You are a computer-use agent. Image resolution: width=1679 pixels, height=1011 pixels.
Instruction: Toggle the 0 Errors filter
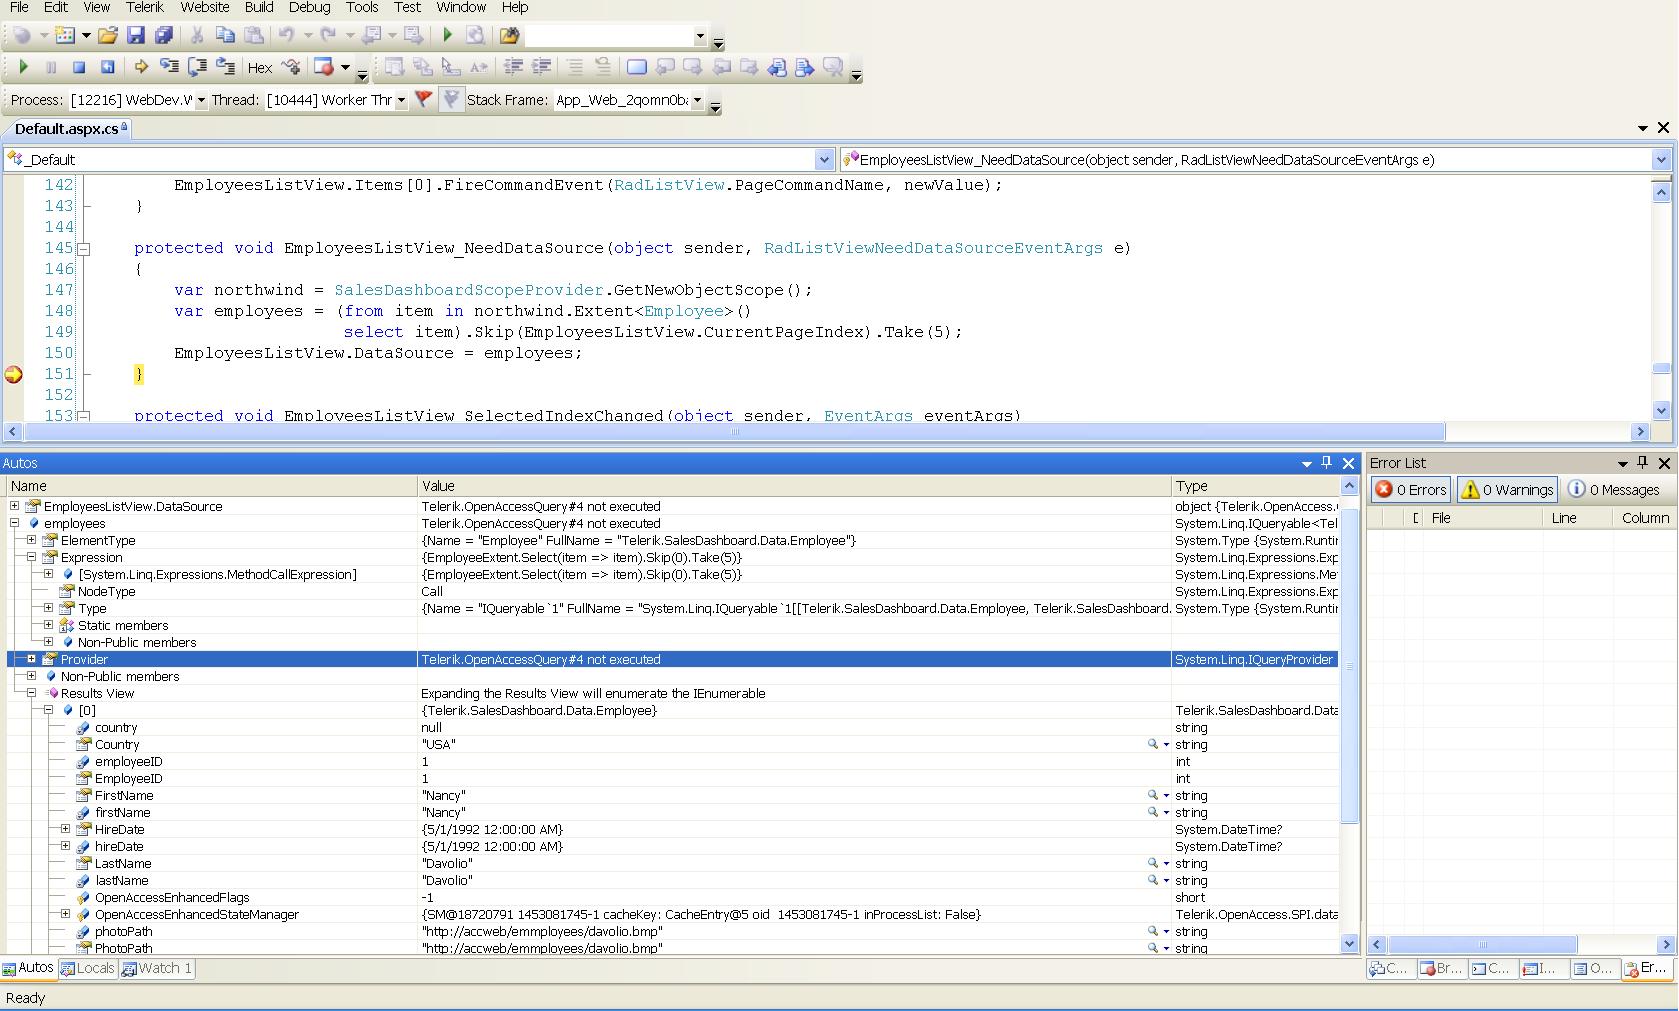(x=1411, y=490)
